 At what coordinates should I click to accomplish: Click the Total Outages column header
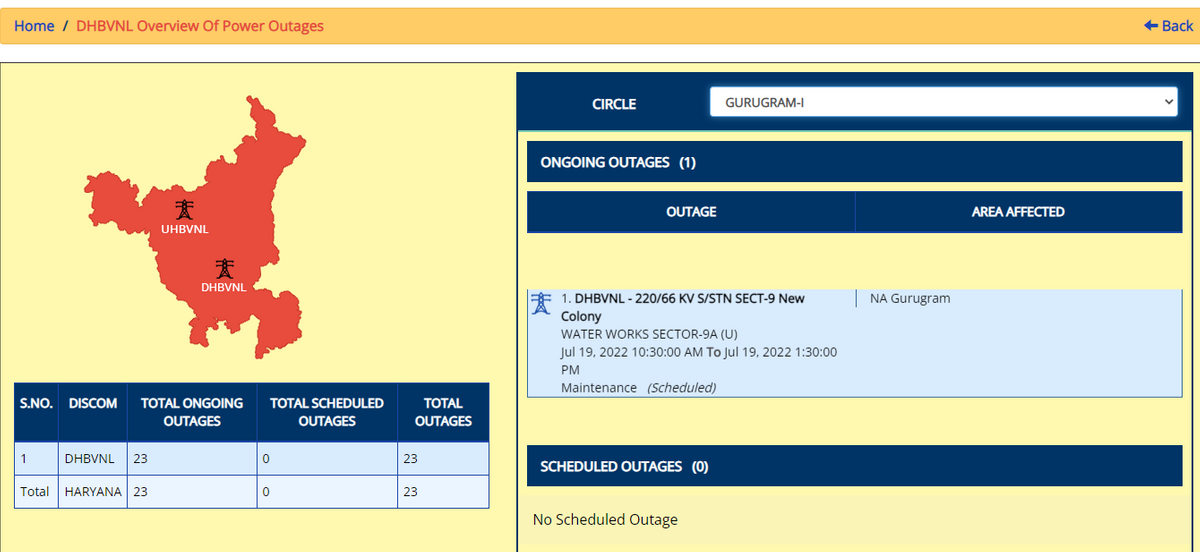442,412
